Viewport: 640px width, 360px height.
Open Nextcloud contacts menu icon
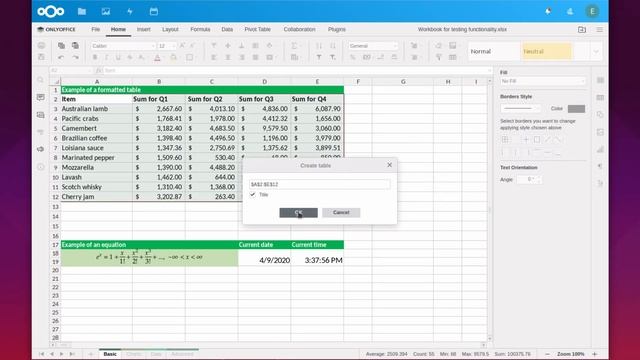[x=570, y=11]
